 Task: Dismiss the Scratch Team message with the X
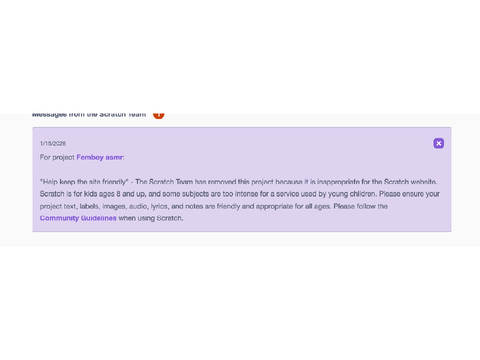click(x=439, y=143)
